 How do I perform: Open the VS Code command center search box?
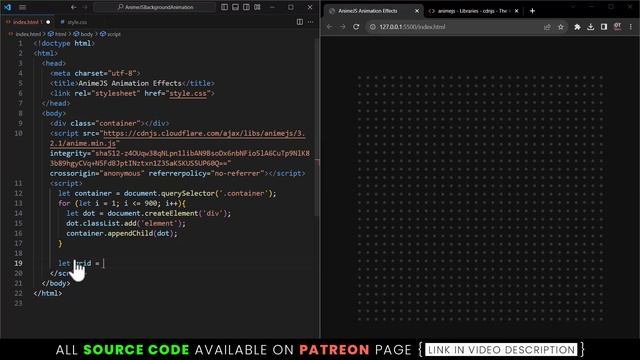tap(155, 7)
